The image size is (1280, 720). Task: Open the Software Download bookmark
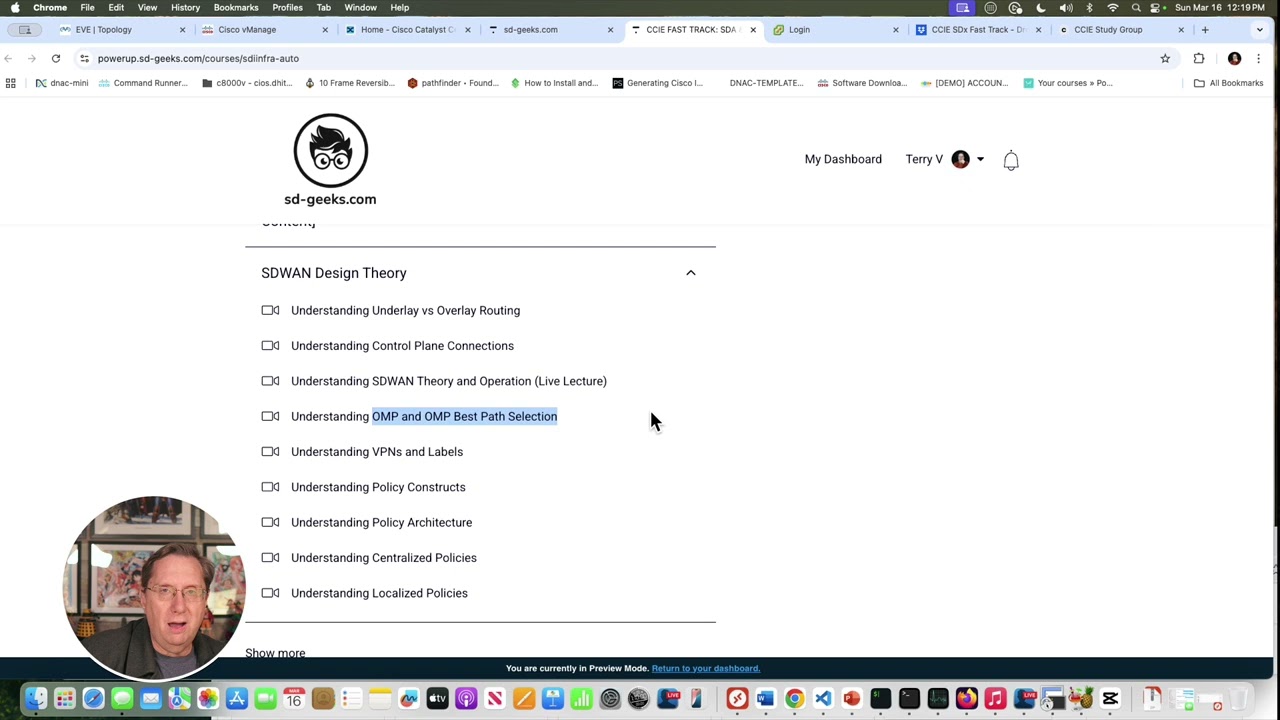(x=862, y=83)
